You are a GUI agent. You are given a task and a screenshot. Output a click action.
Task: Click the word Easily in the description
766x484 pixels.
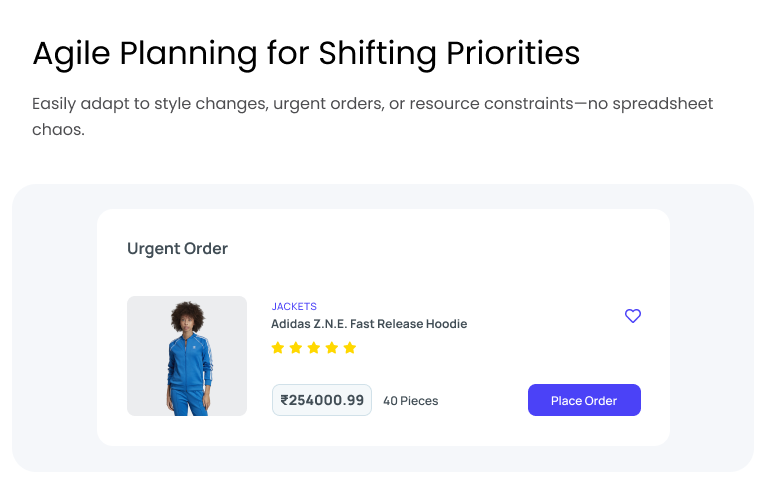(x=57, y=104)
